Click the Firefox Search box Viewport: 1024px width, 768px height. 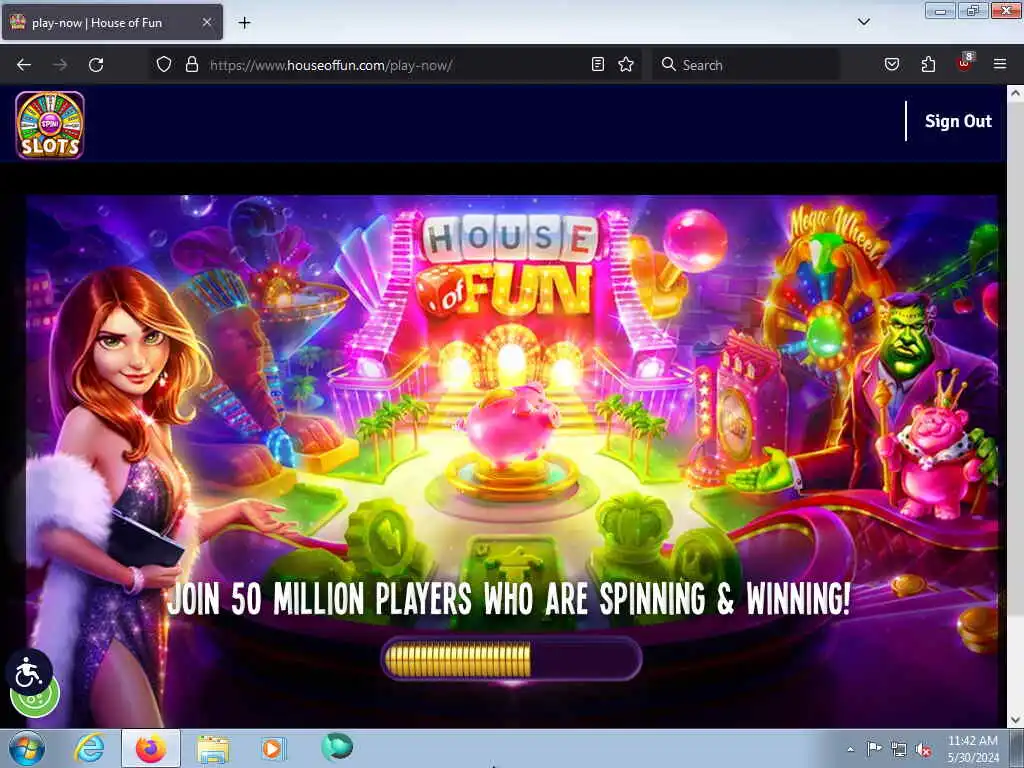coord(746,65)
